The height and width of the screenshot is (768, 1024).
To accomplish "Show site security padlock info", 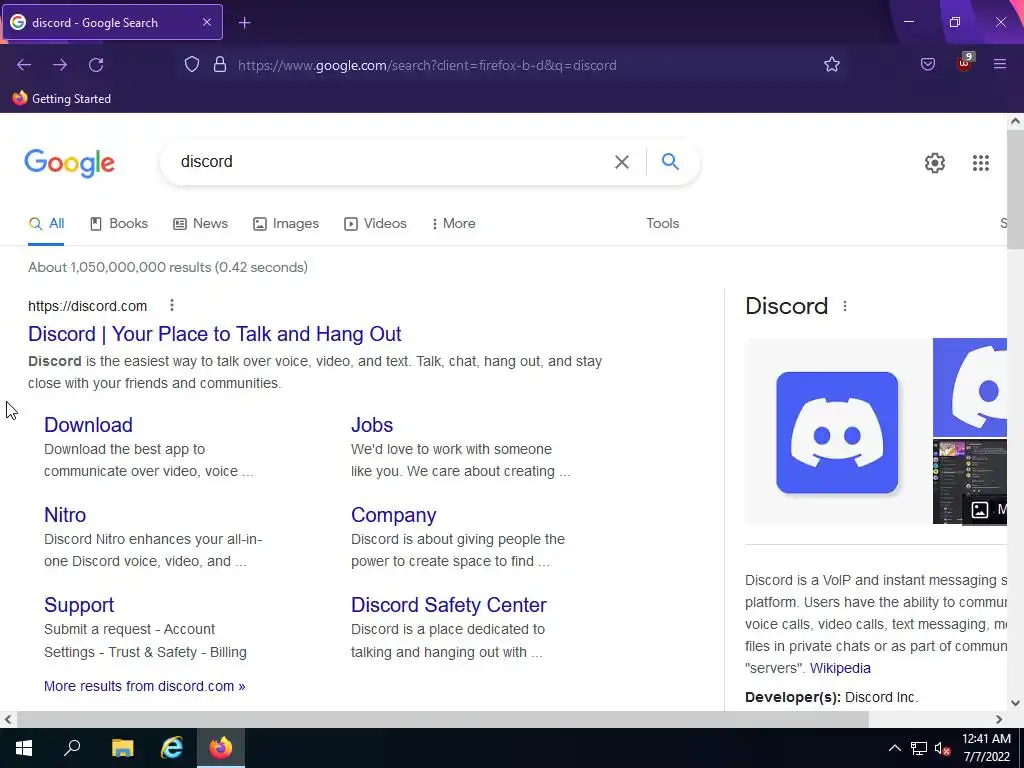I will (x=220, y=65).
